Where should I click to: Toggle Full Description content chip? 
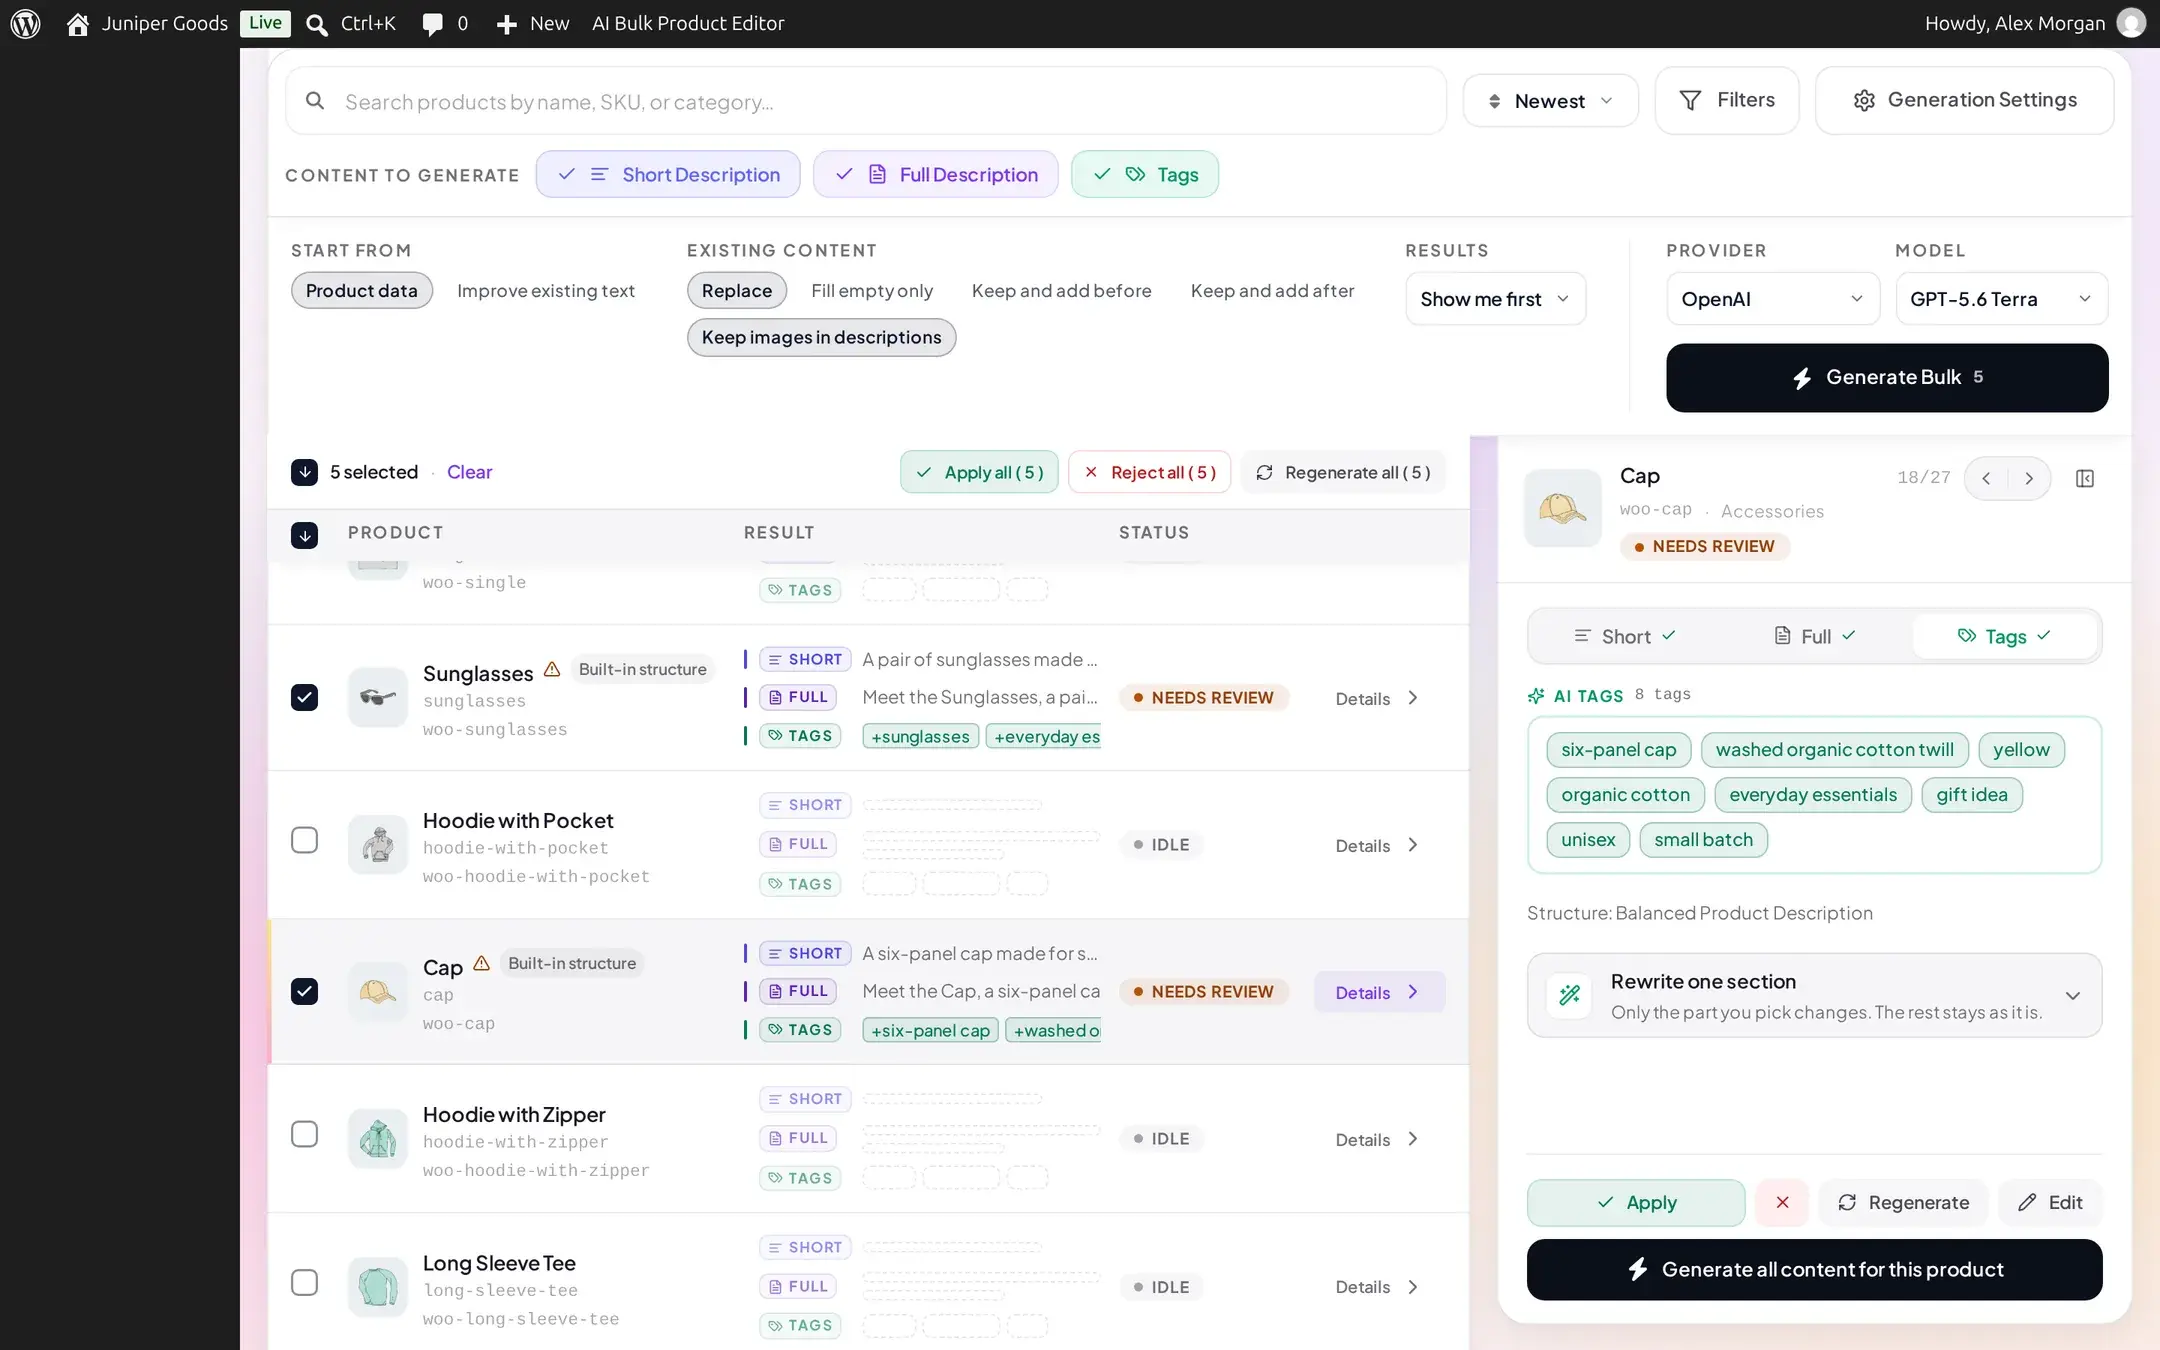936,174
